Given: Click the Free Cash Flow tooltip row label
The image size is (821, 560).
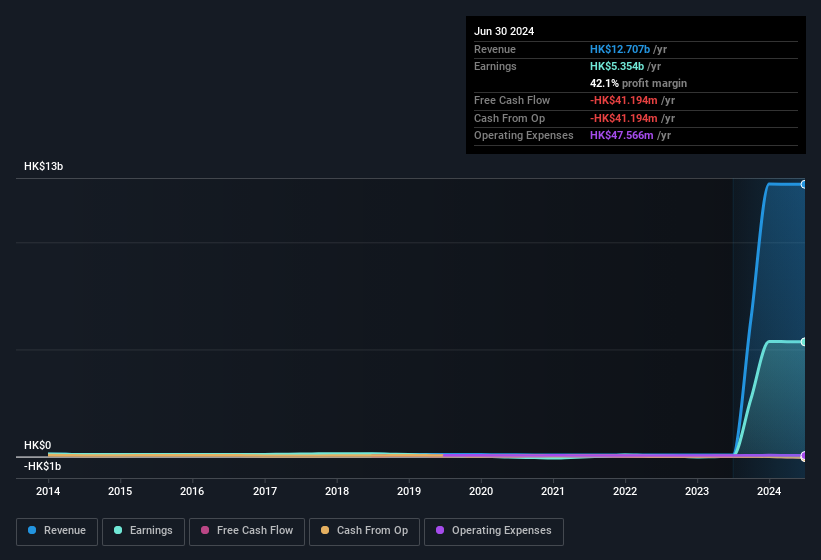Looking at the screenshot, I should pyautogui.click(x=512, y=100).
